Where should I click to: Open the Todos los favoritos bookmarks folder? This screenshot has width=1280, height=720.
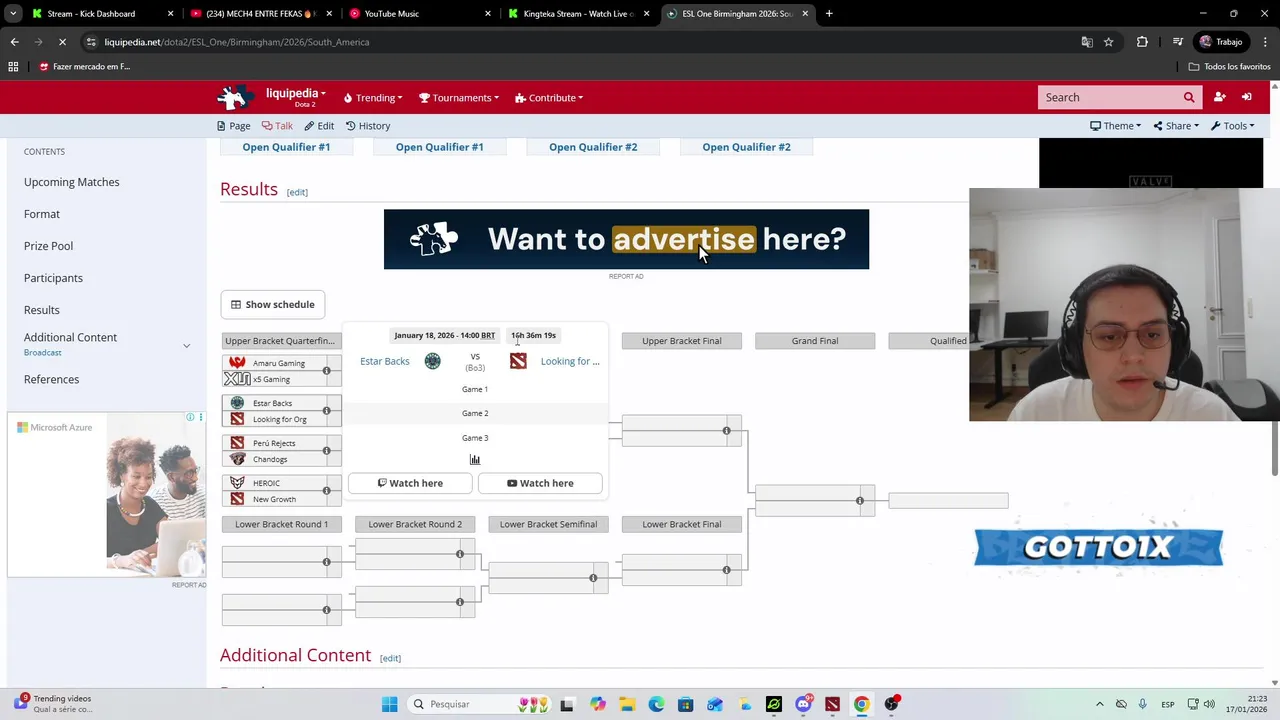click(x=1230, y=67)
